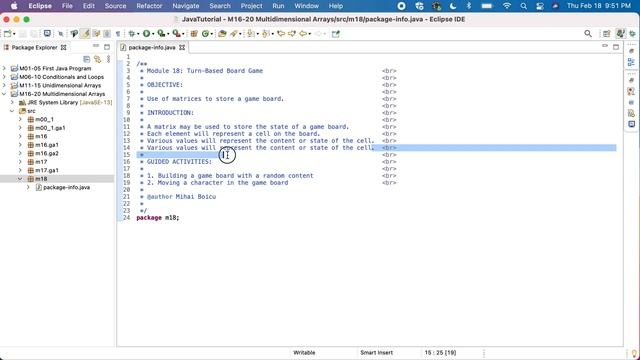Open the New wizard dropdown arrow

(14, 34)
